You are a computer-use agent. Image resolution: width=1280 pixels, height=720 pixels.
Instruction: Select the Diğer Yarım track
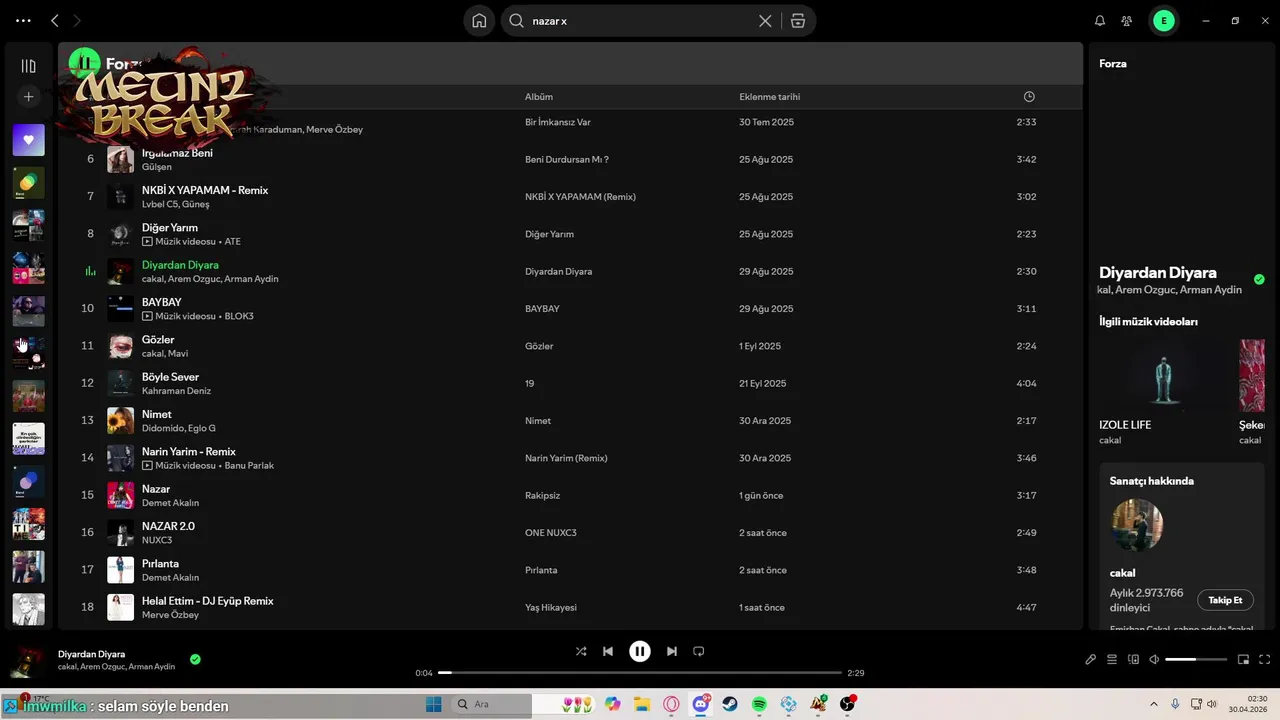pyautogui.click(x=170, y=228)
